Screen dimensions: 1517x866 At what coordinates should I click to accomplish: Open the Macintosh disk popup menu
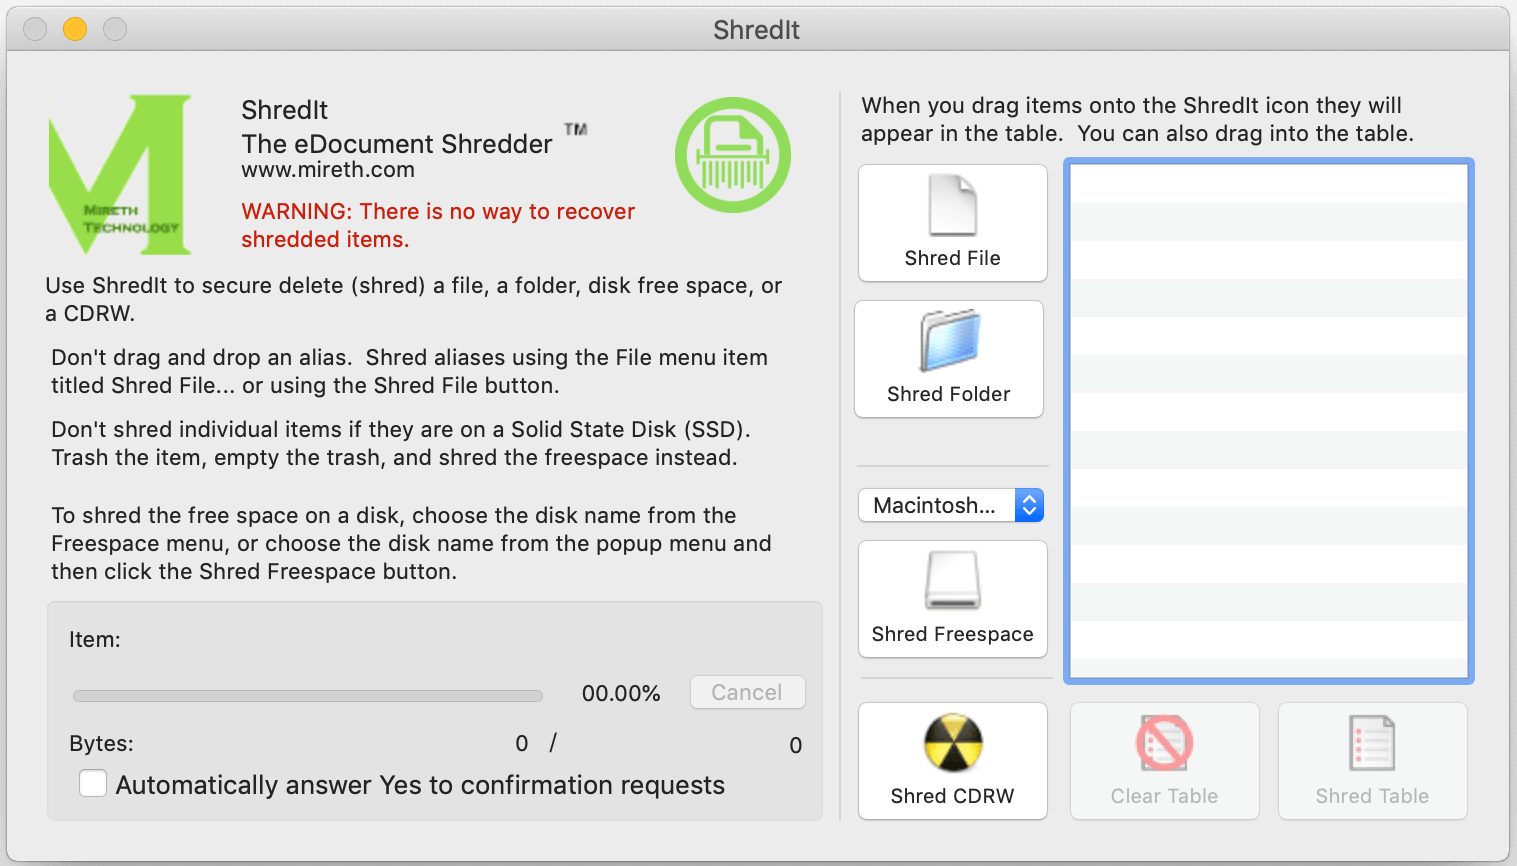951,505
